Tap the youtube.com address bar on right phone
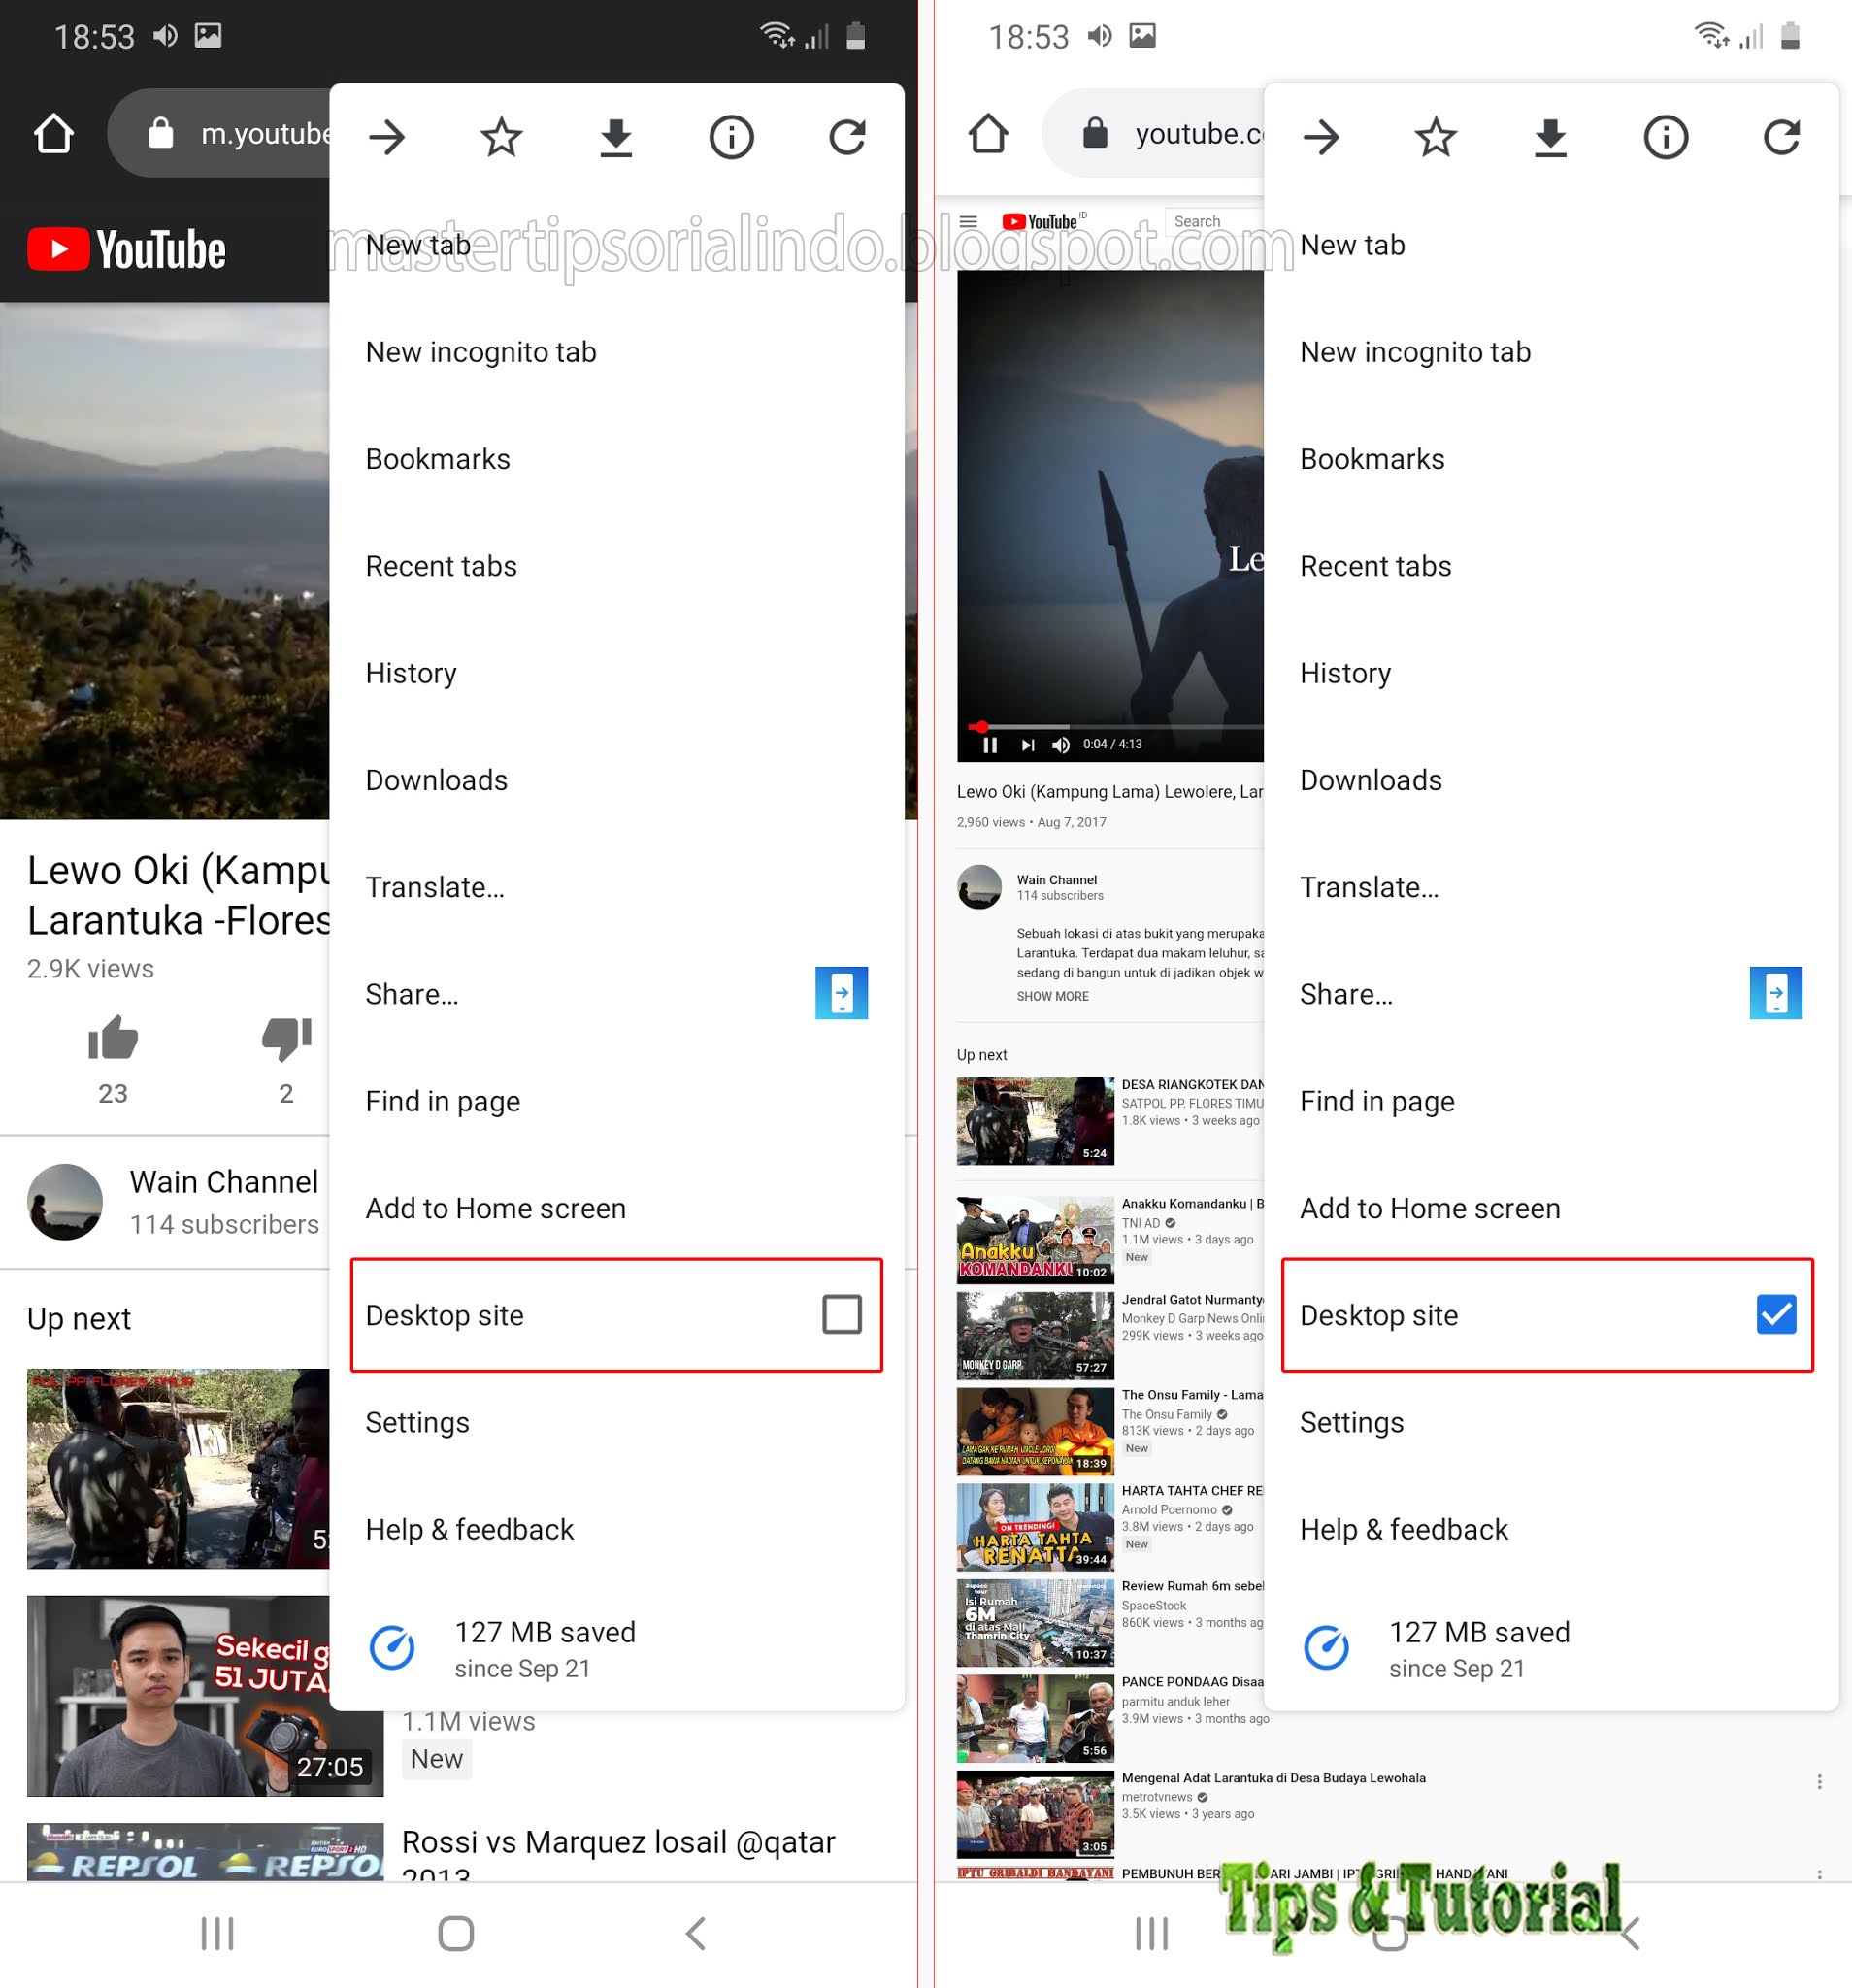The height and width of the screenshot is (1988, 1852). 1153,133
